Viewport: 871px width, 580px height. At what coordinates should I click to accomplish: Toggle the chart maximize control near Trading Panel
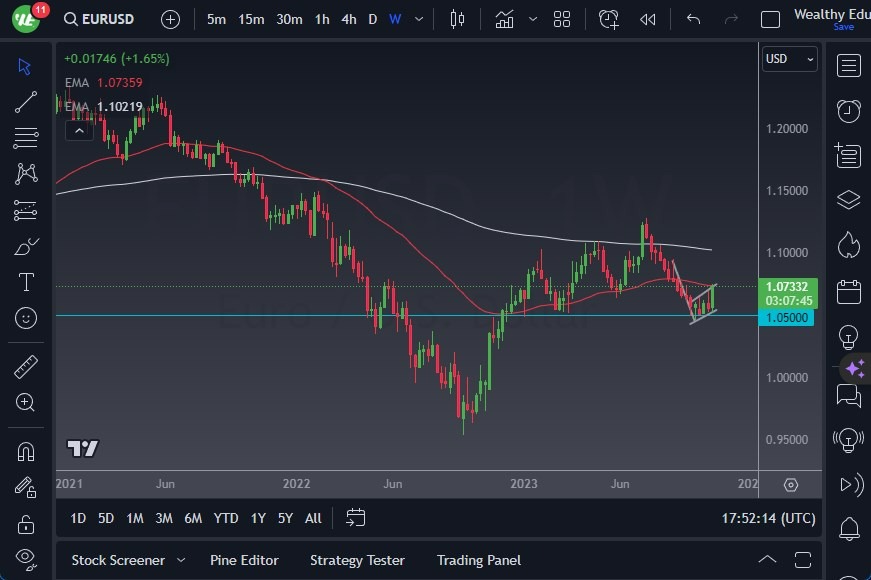(x=803, y=559)
